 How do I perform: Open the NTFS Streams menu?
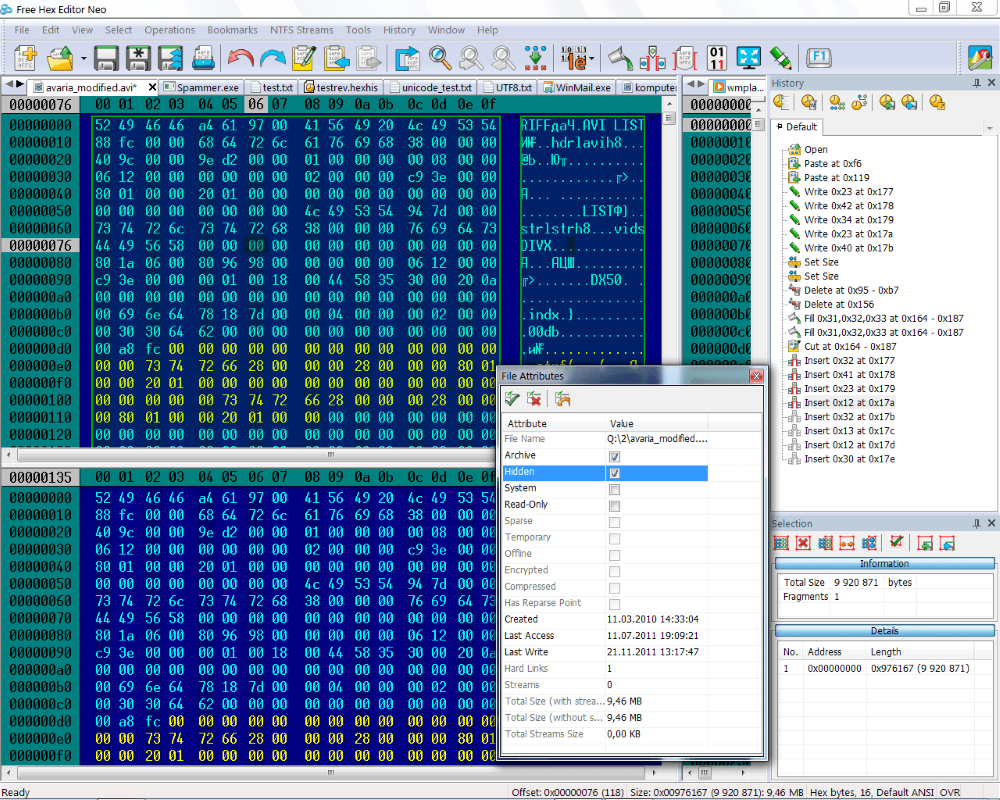coord(302,30)
